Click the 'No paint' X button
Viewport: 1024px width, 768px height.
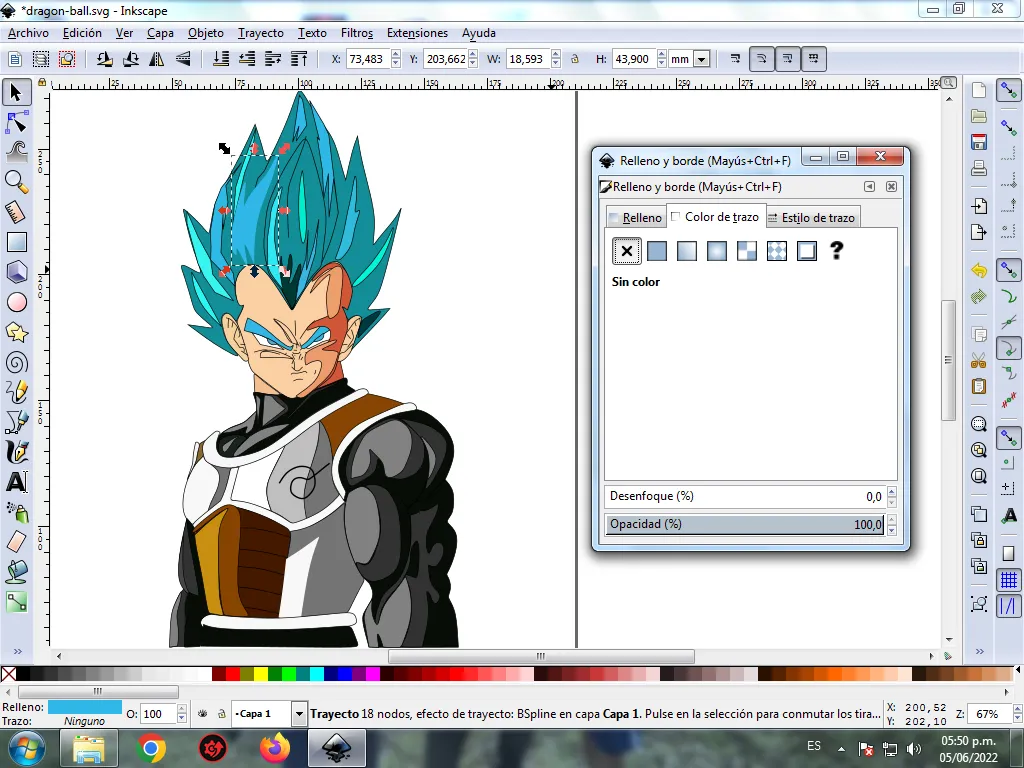[626, 251]
